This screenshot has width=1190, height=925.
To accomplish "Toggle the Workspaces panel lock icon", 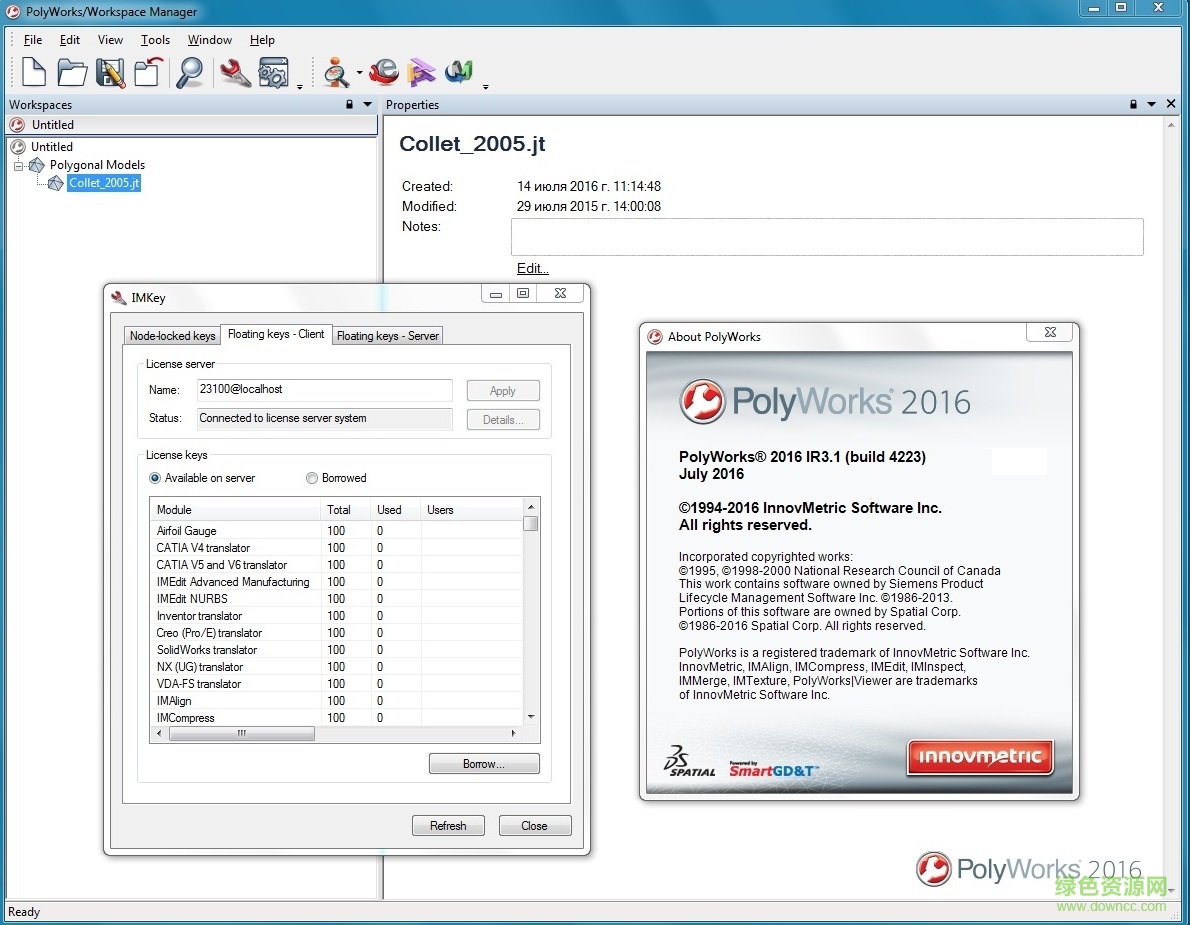I will [349, 104].
